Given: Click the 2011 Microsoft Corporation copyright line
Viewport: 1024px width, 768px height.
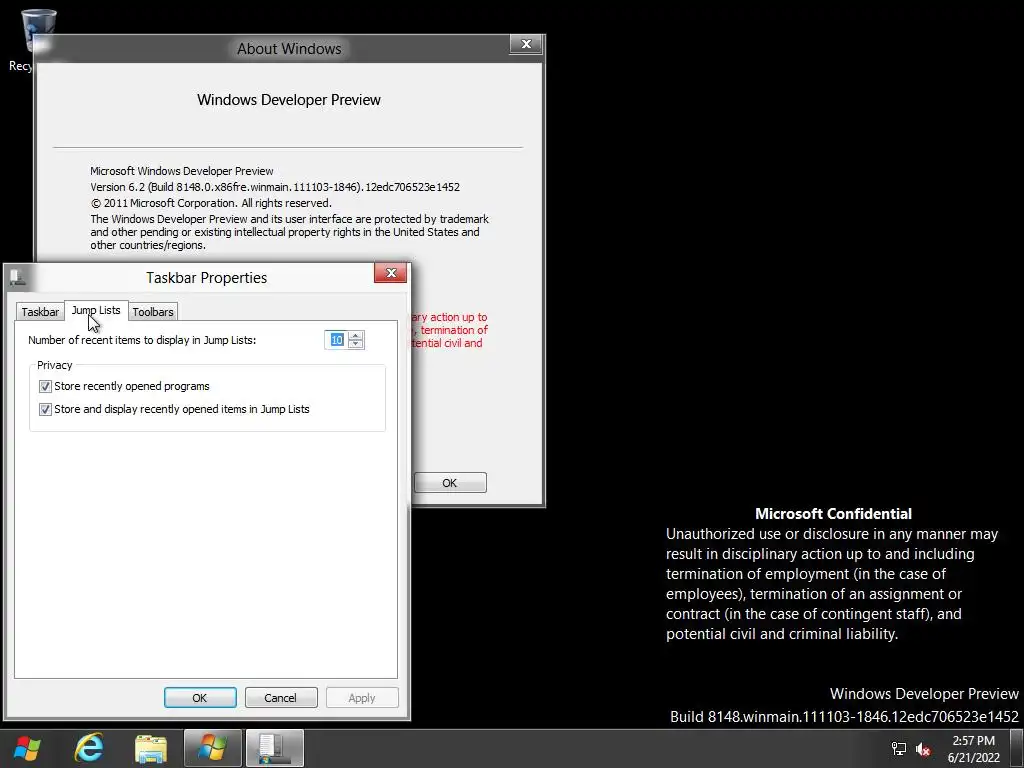Looking at the screenshot, I should (211, 203).
